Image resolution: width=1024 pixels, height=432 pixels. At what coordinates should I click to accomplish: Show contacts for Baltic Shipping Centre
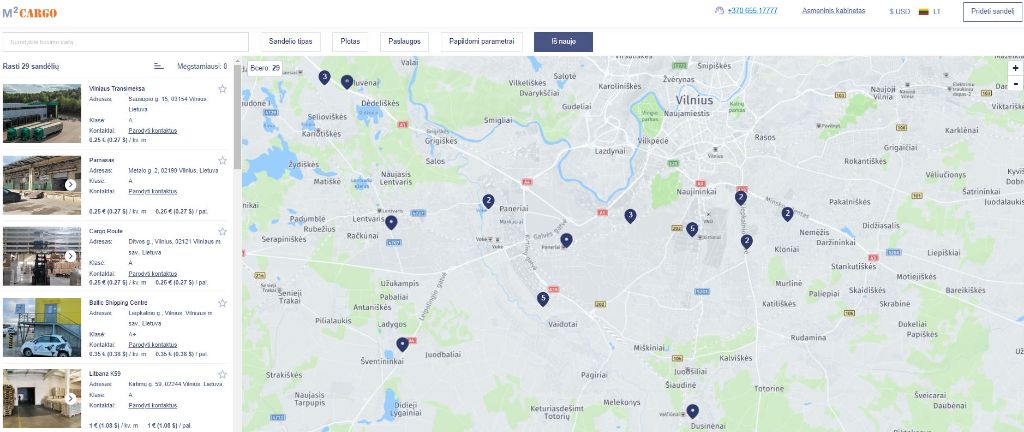(153, 345)
